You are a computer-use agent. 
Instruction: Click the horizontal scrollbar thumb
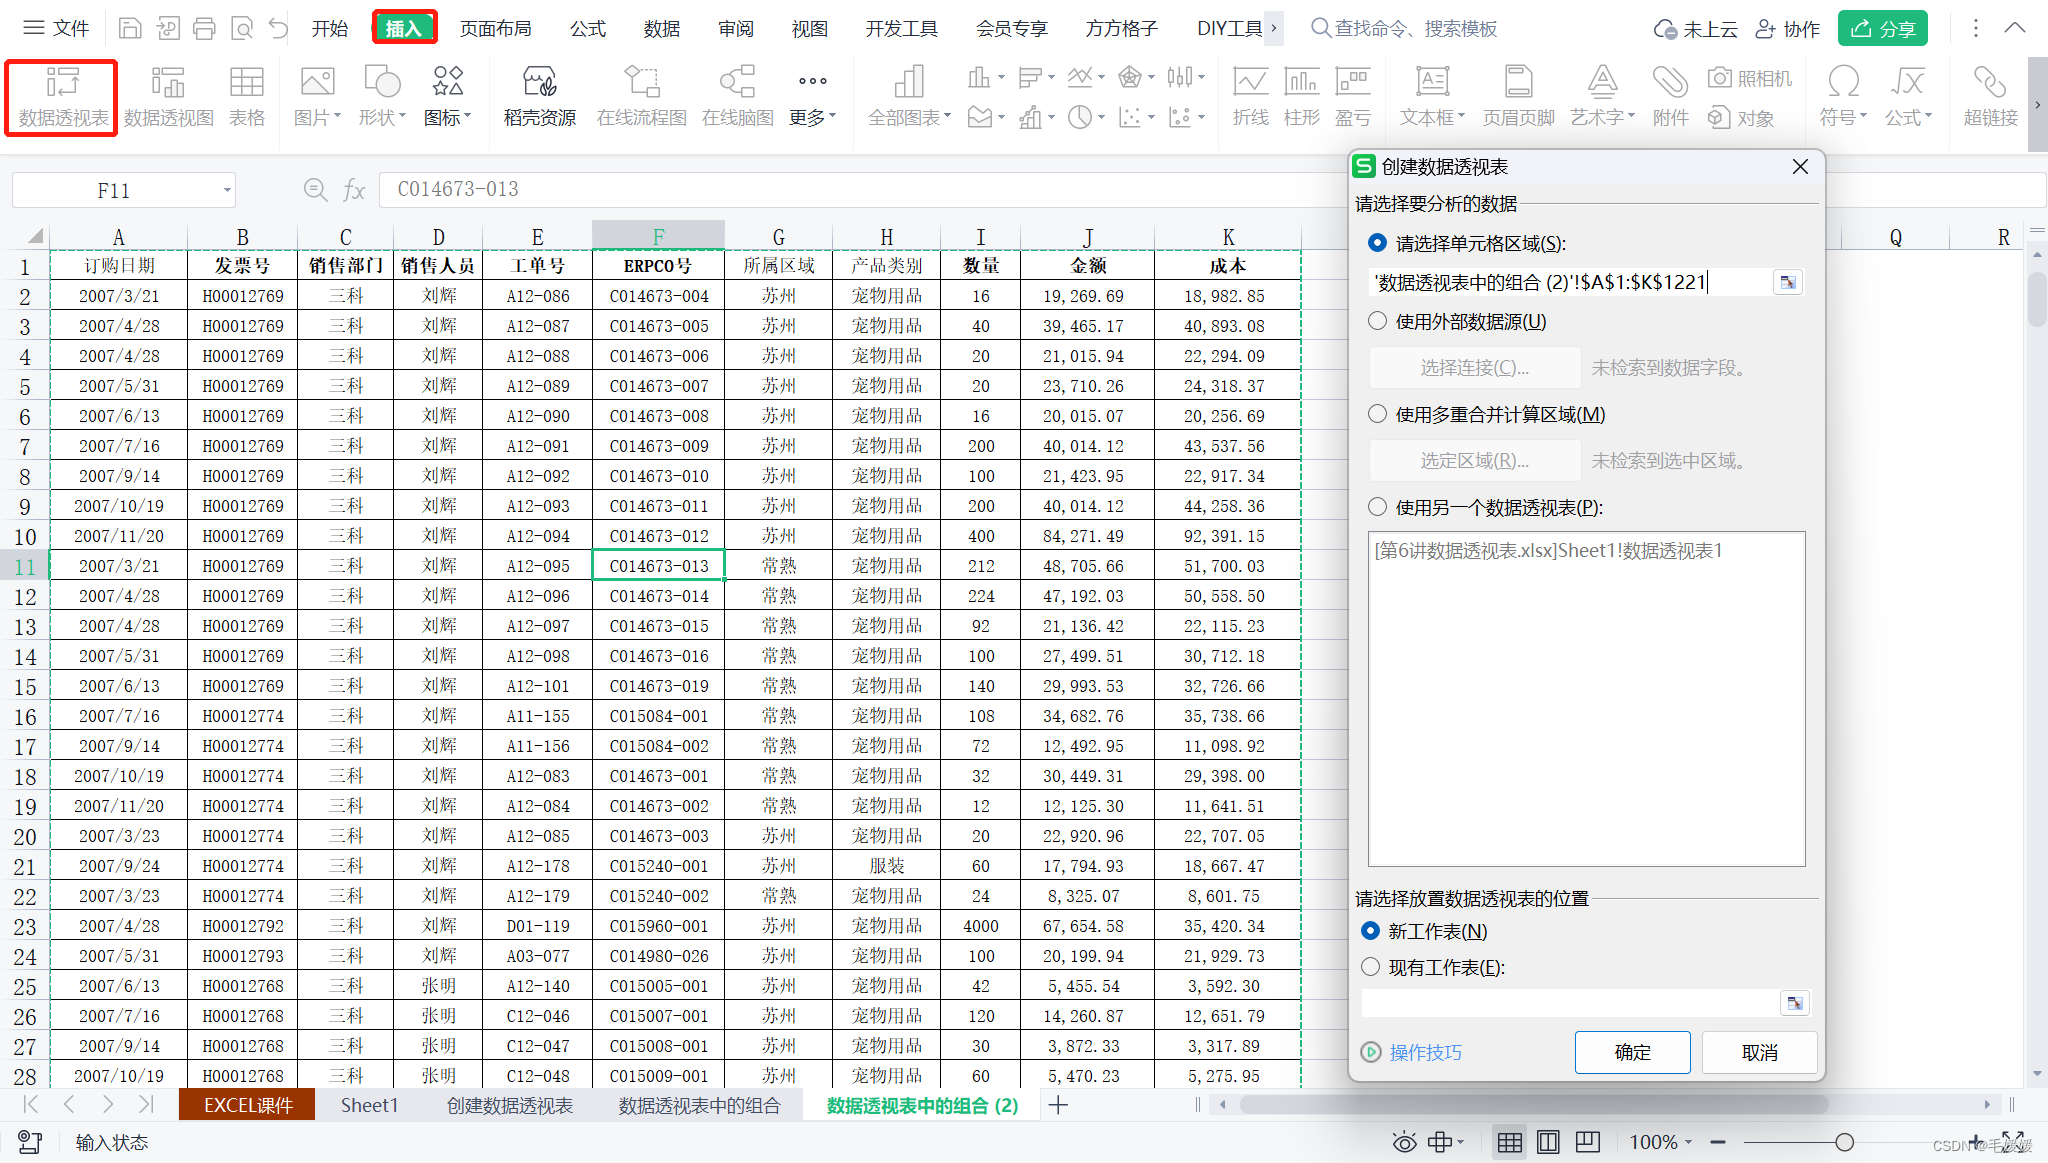1533,1105
